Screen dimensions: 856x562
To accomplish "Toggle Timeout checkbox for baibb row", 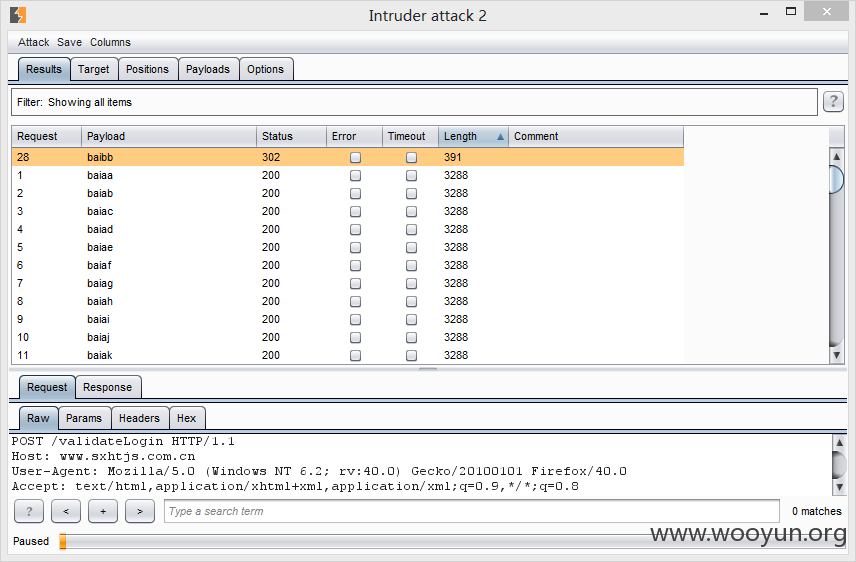I will pos(412,157).
